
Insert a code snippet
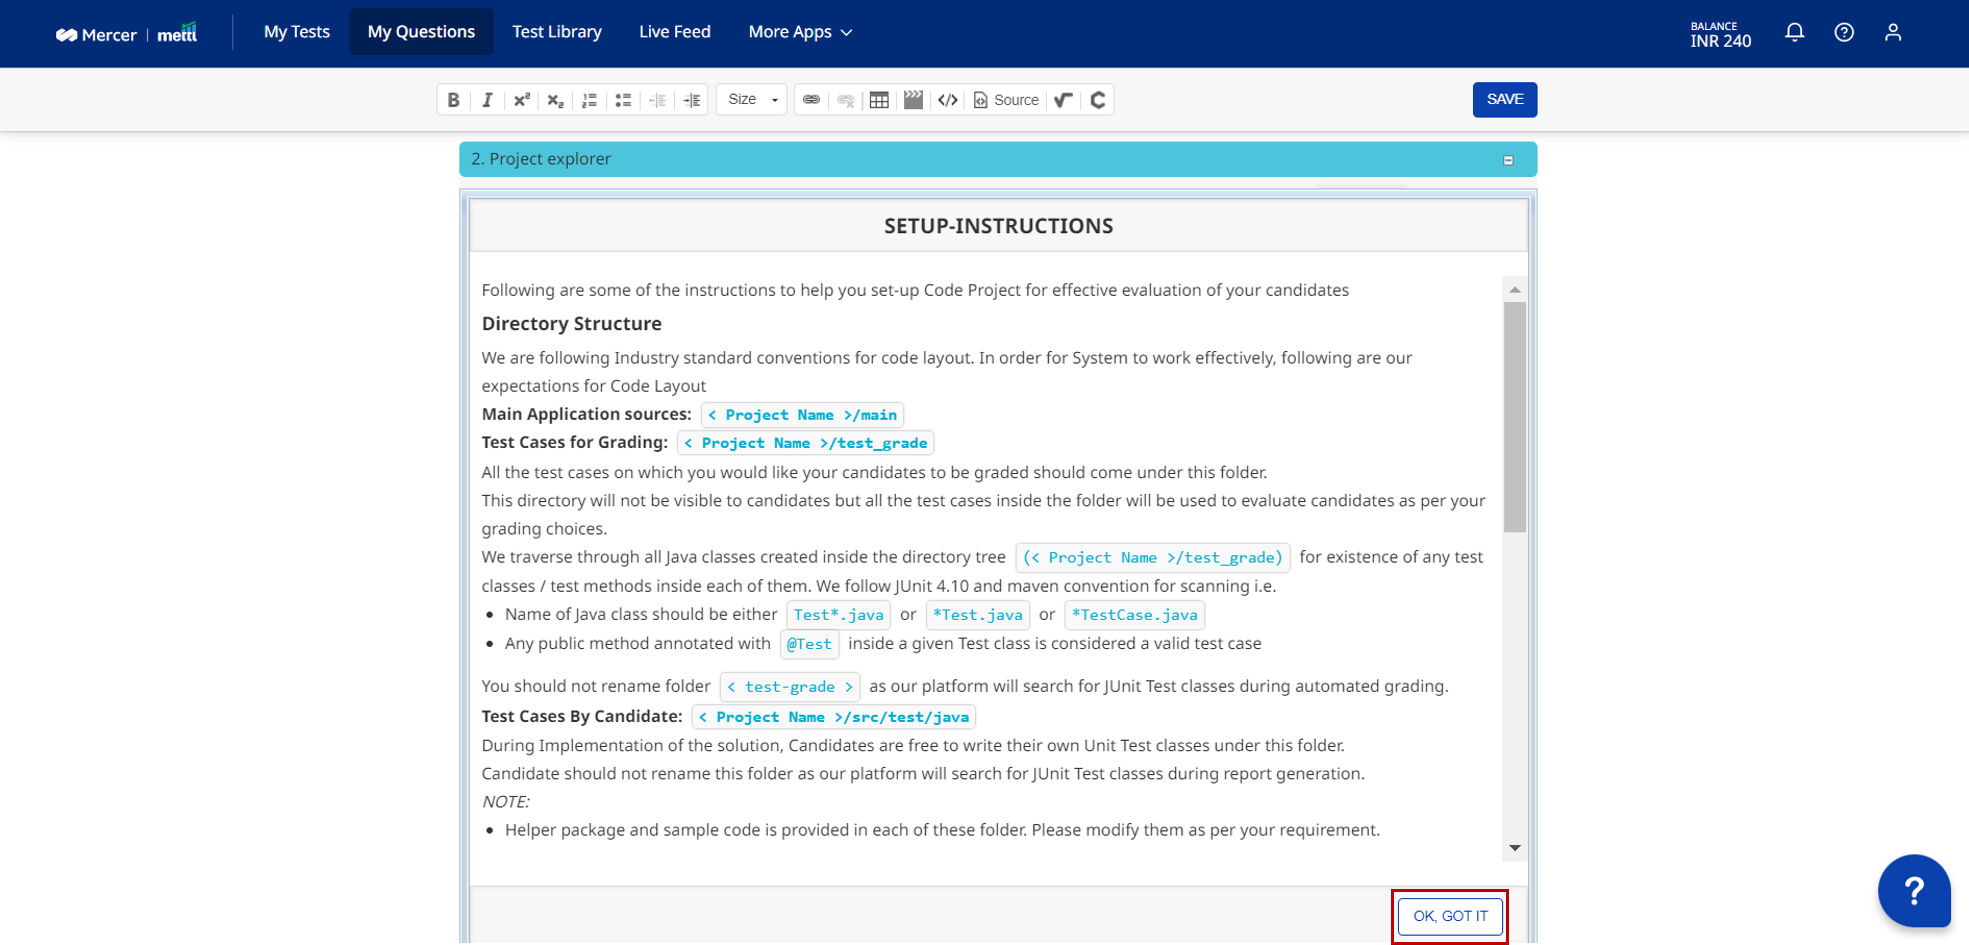tap(948, 100)
